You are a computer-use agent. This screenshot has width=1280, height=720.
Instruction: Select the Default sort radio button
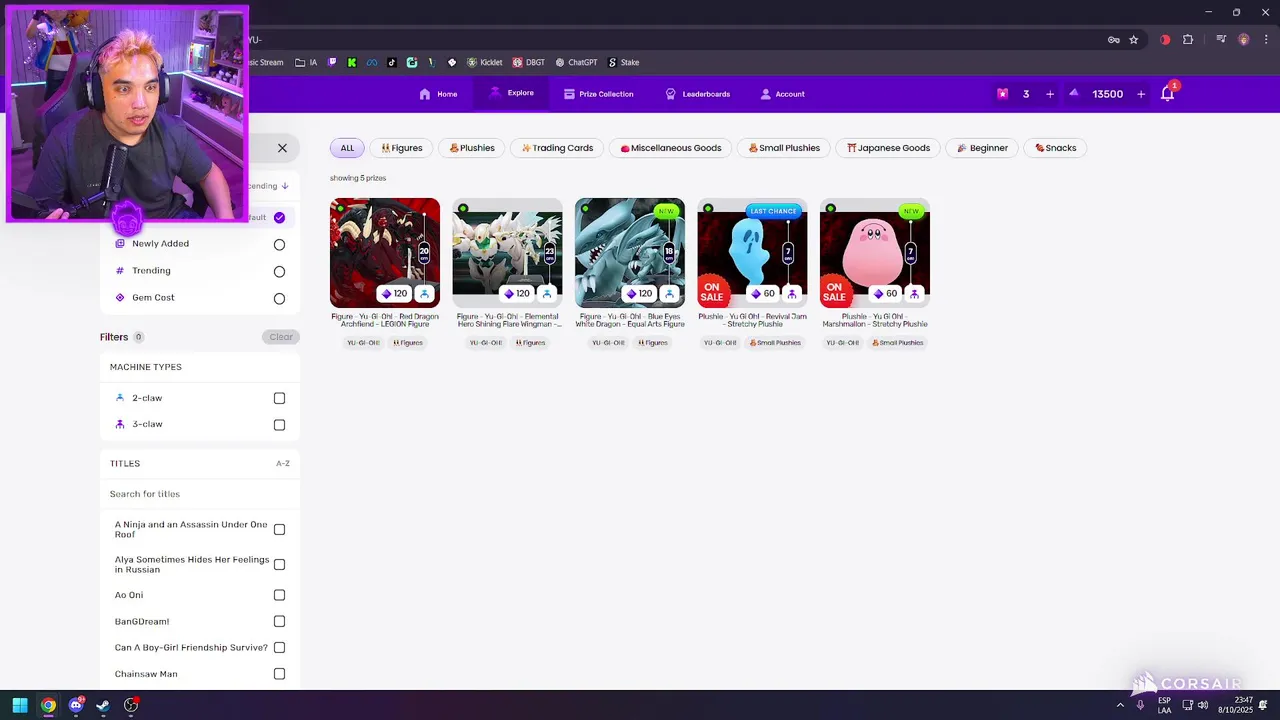[279, 217]
